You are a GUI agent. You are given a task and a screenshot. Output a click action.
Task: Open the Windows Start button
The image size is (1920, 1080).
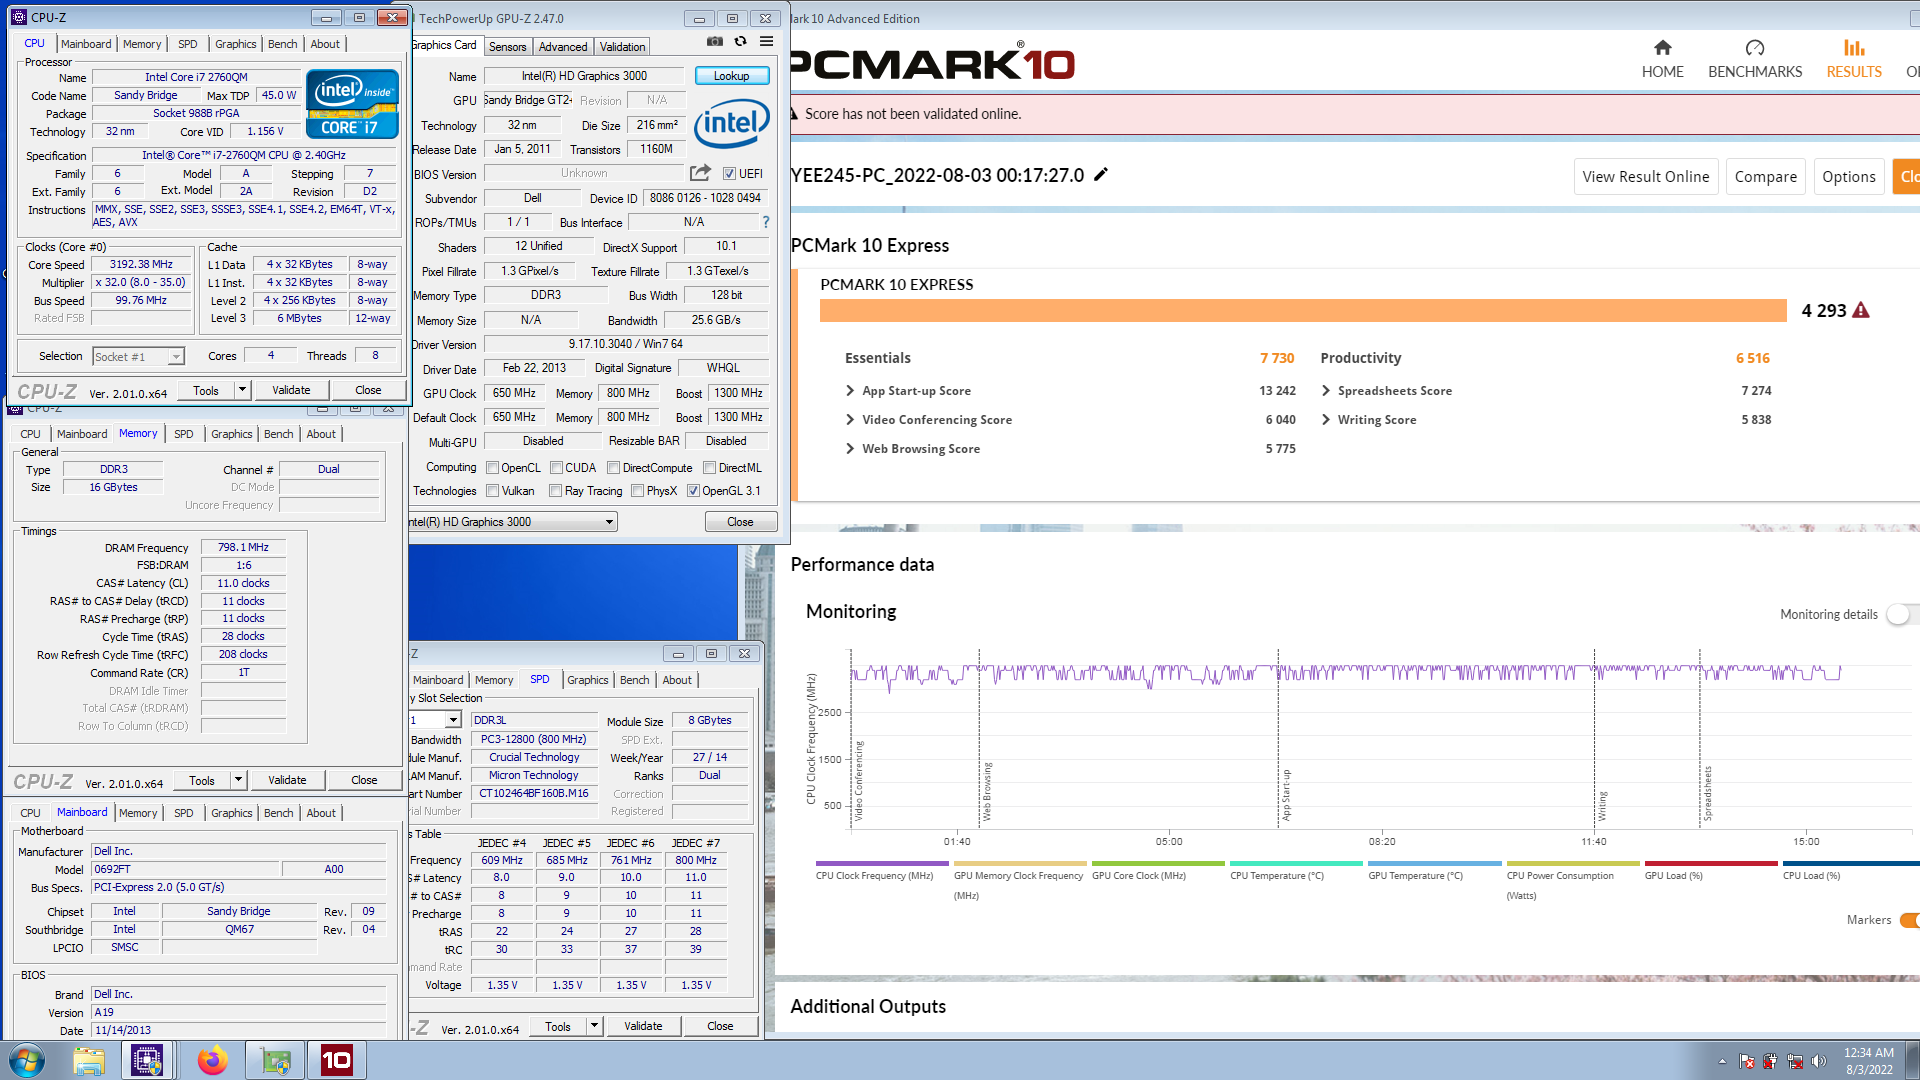click(27, 1060)
